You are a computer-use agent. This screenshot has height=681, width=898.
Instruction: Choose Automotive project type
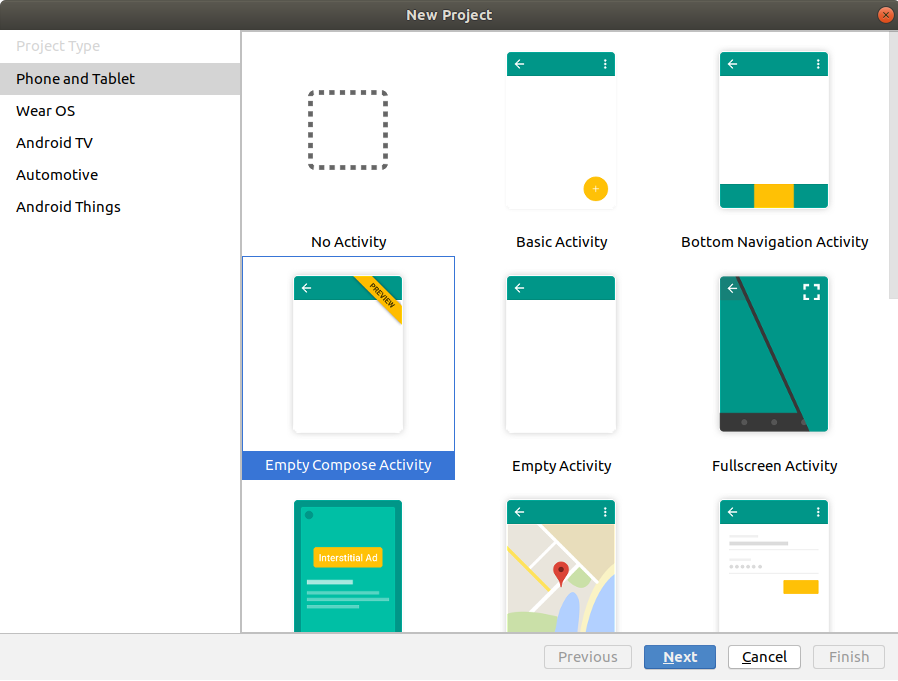click(x=120, y=175)
